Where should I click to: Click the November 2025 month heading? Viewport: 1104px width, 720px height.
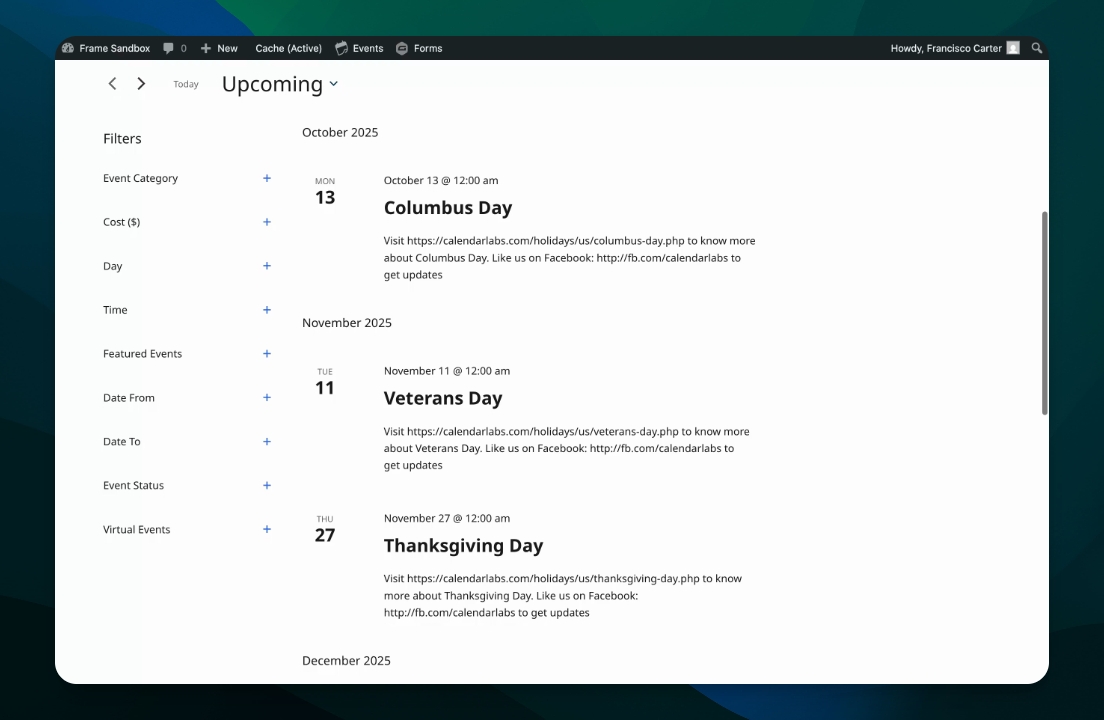pyautogui.click(x=346, y=322)
